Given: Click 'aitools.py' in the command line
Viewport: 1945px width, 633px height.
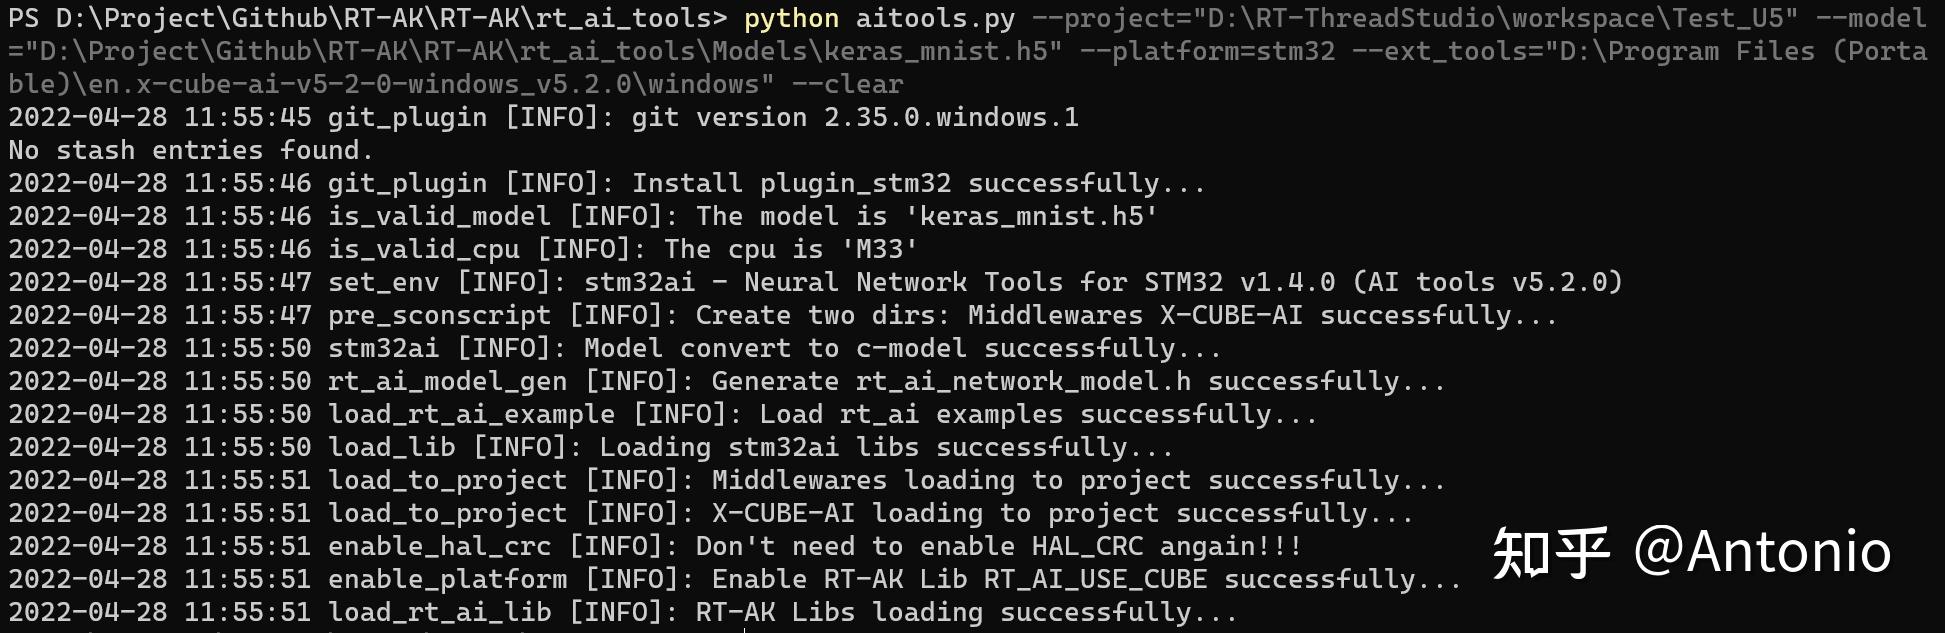Looking at the screenshot, I should (x=935, y=18).
